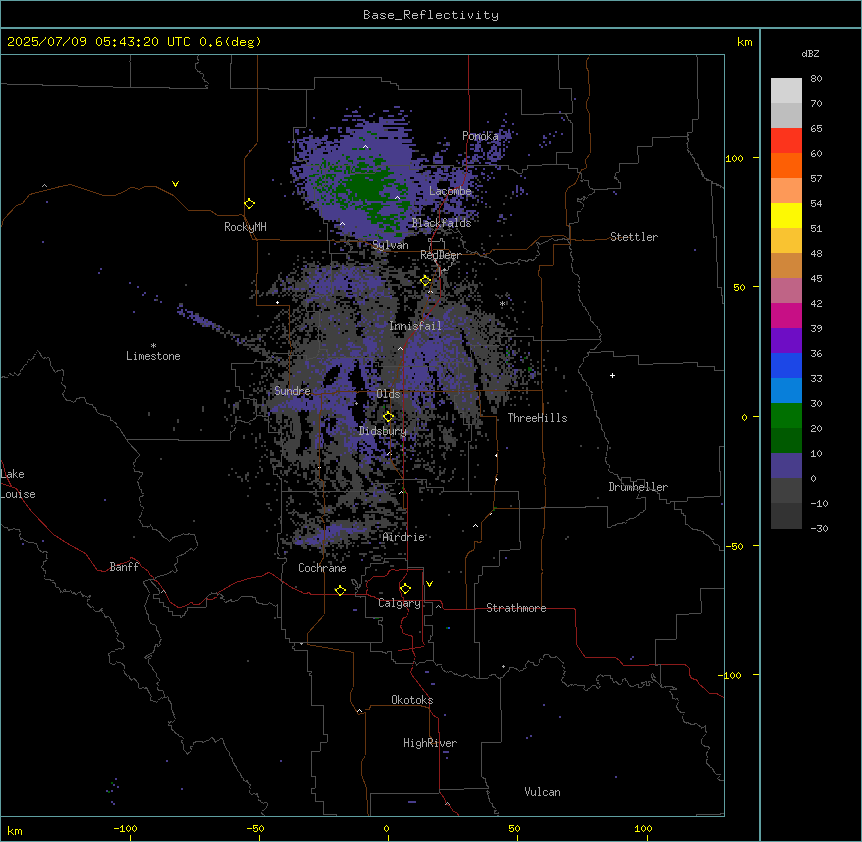Click the yellow diamond marker above Calgary label
The height and width of the screenshot is (842, 862).
(x=405, y=589)
